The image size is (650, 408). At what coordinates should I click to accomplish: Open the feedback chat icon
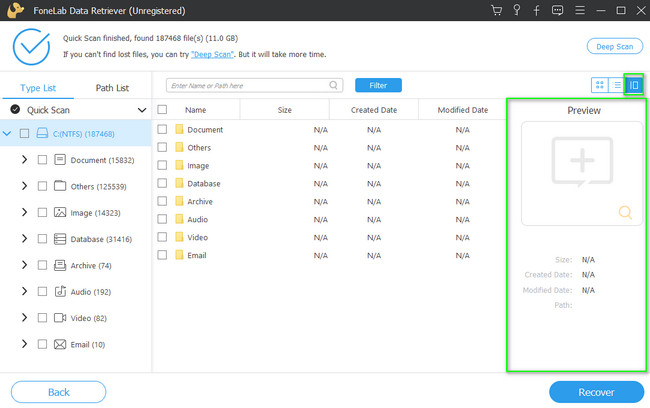pyautogui.click(x=557, y=10)
